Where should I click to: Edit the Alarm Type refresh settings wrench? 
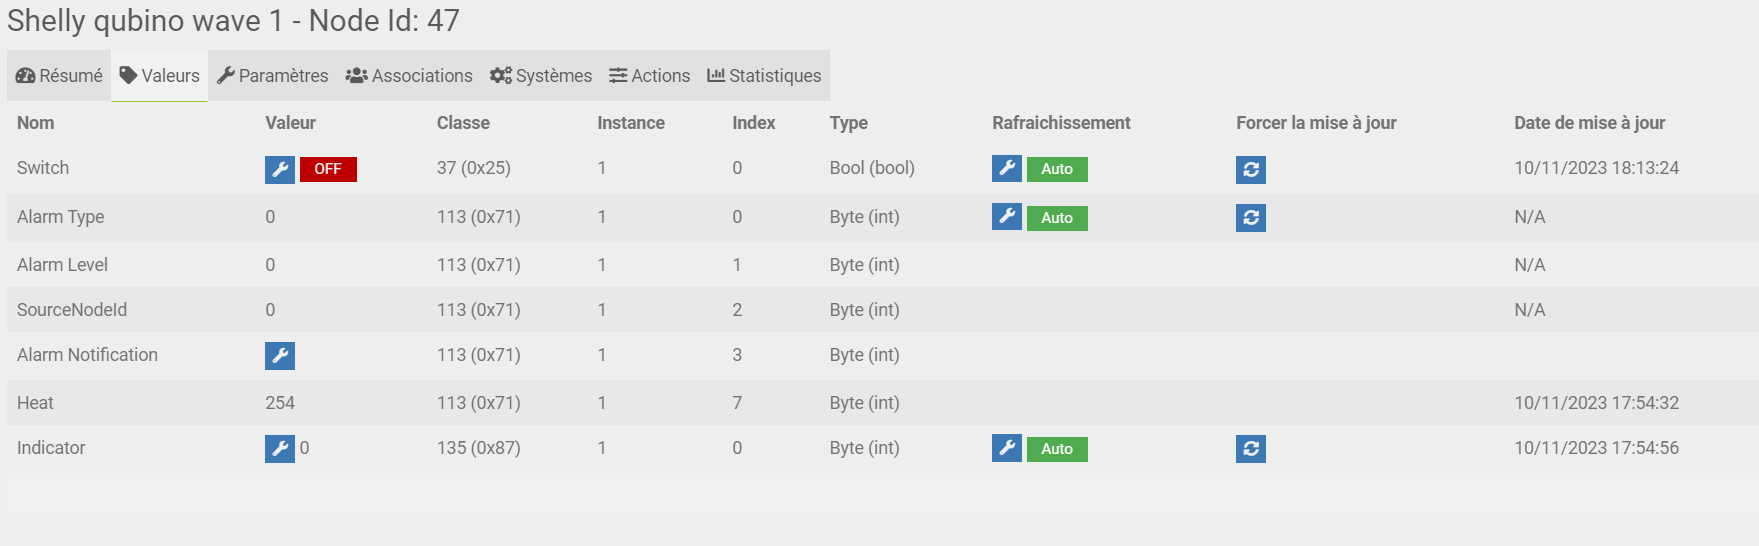coord(1007,217)
